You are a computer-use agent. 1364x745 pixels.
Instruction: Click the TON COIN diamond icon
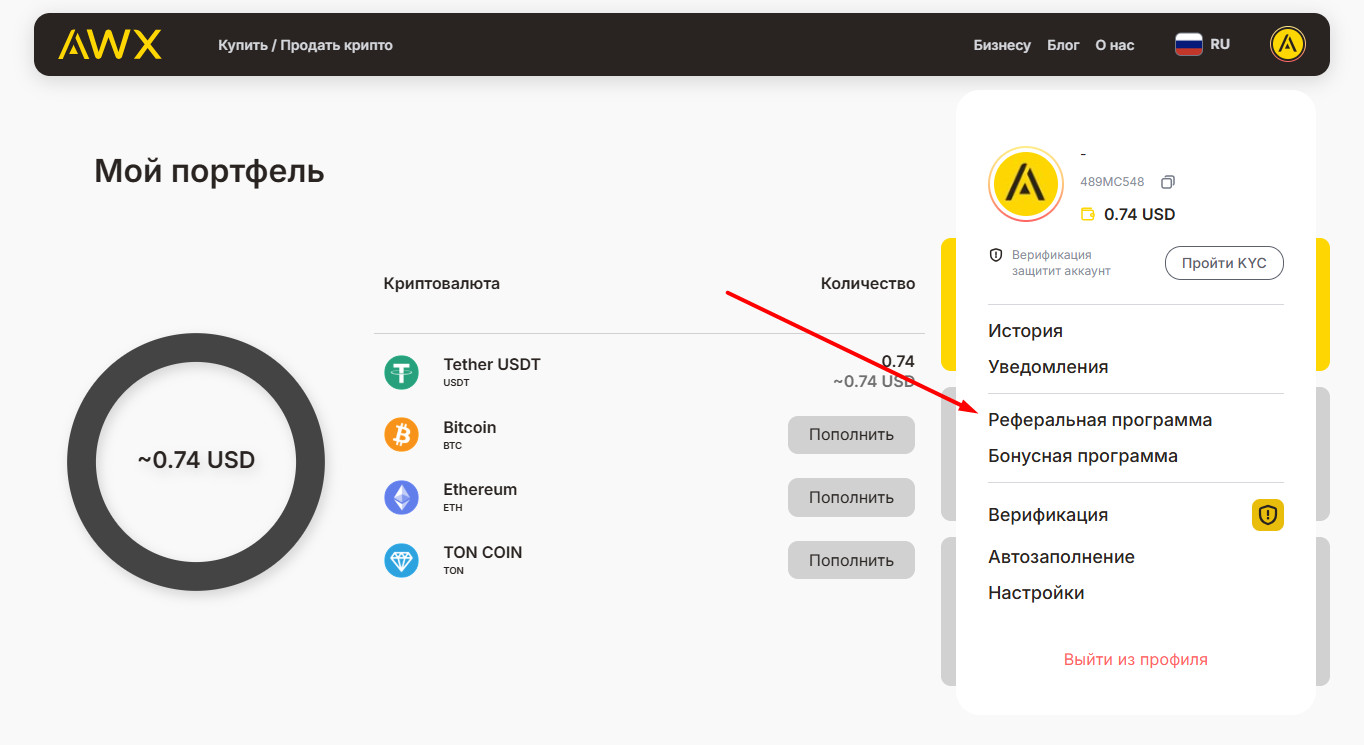tap(401, 560)
